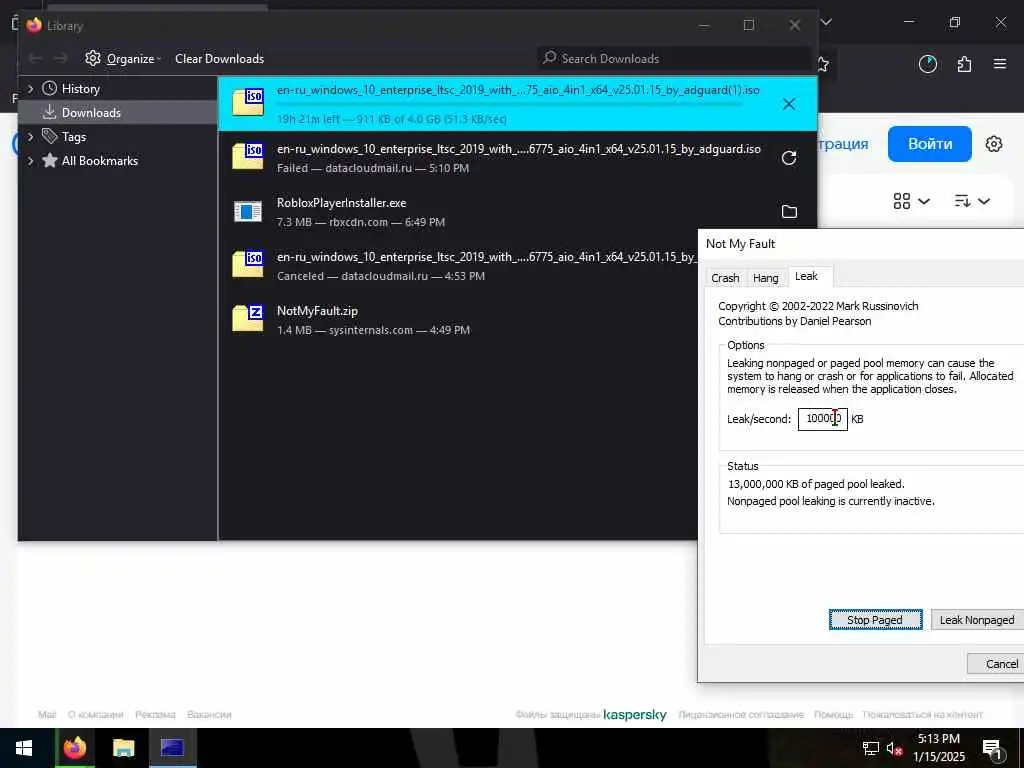The width and height of the screenshot is (1024, 768).
Task: Click the Firefox downloads progress indicator icon
Action: (927, 64)
